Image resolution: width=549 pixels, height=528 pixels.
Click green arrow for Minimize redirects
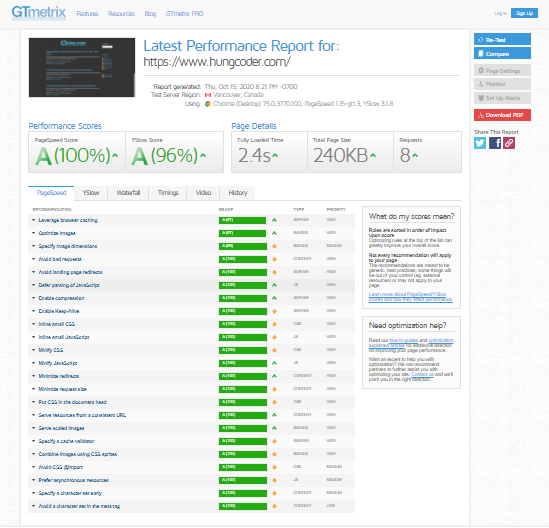point(274,376)
